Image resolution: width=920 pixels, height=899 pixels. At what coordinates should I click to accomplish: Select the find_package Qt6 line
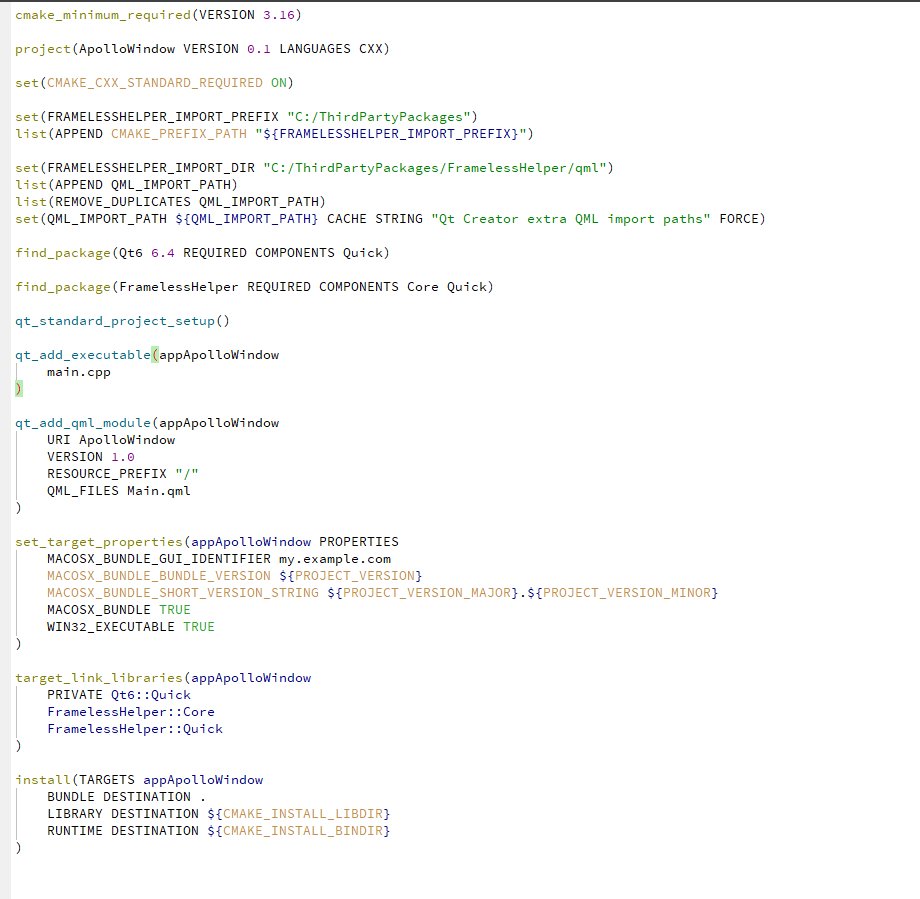200,252
